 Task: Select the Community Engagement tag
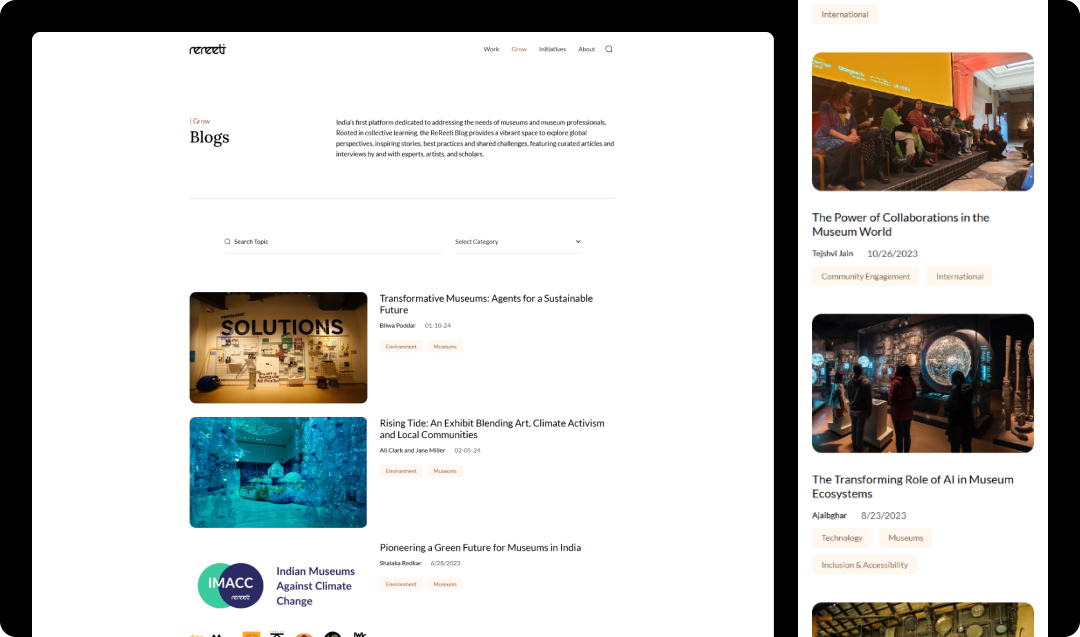(865, 276)
